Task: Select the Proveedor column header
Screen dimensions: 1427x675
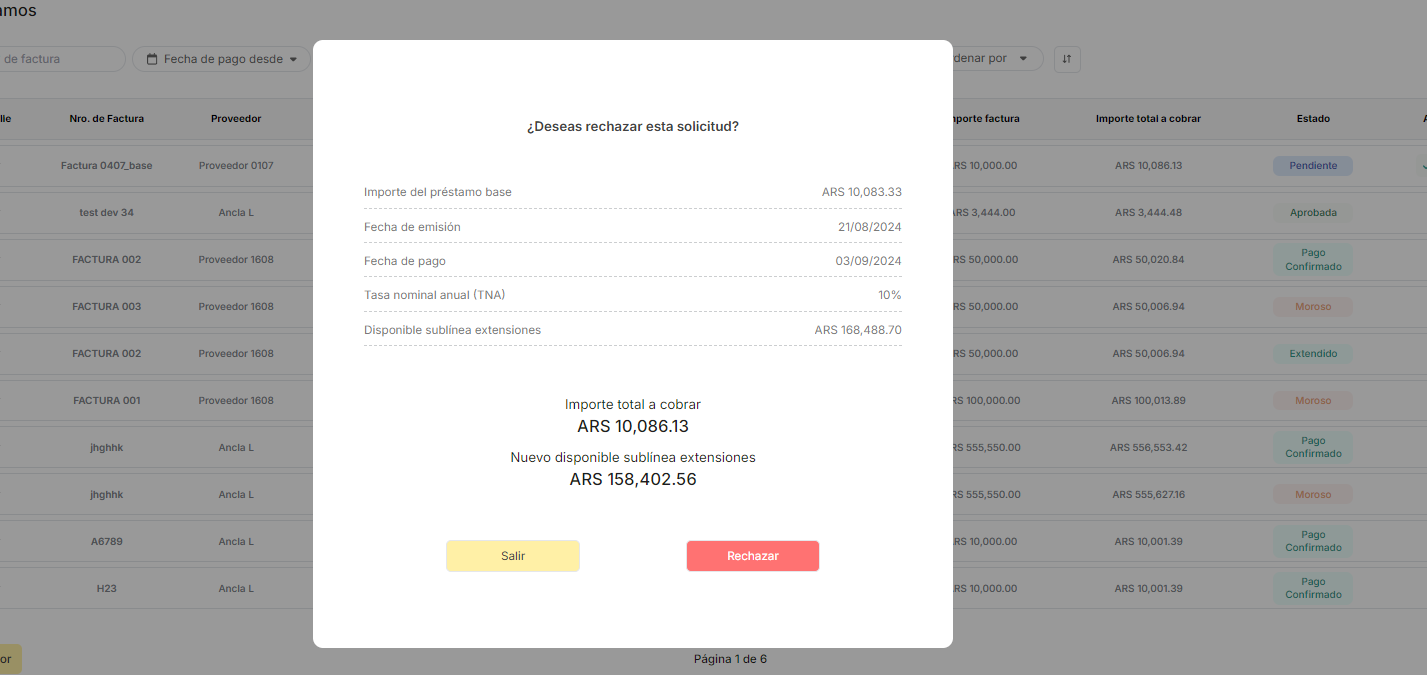Action: click(236, 118)
